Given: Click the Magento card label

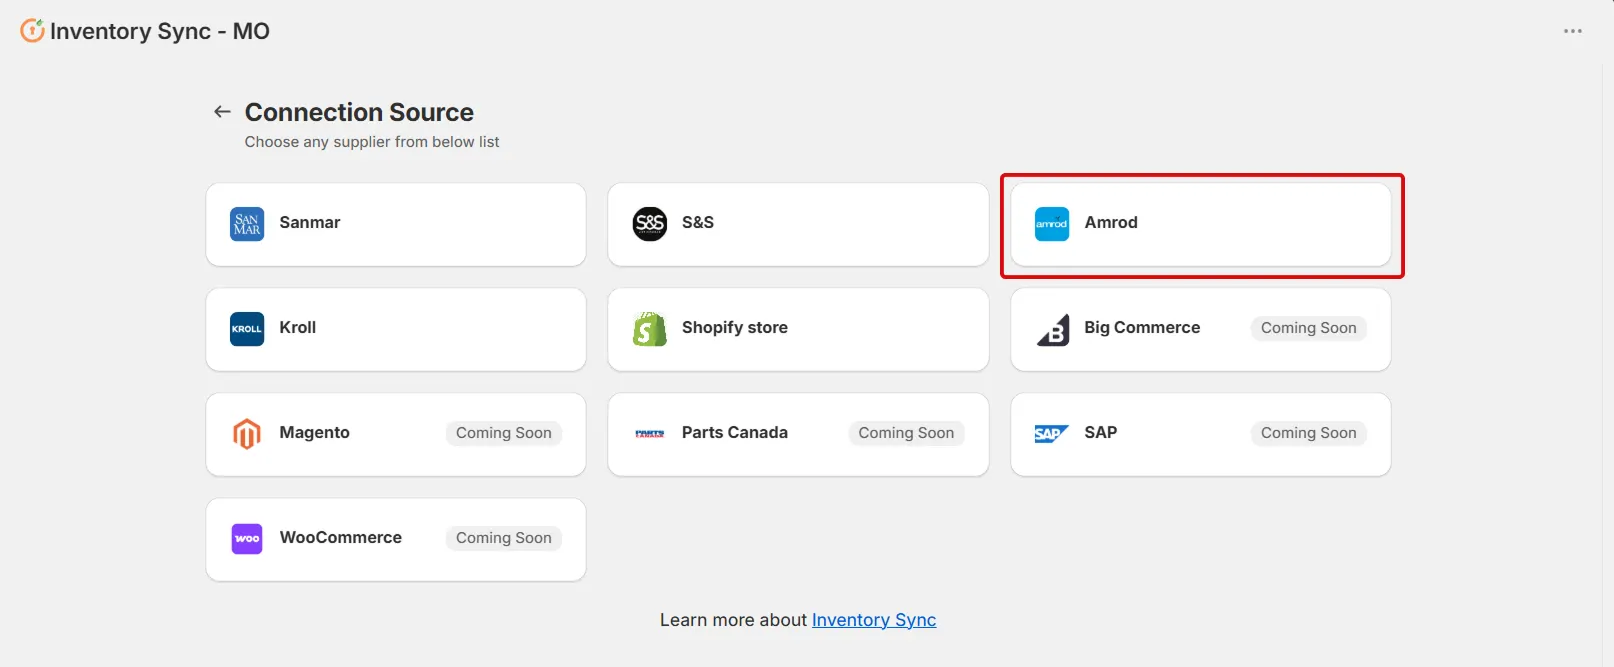Looking at the screenshot, I should [315, 432].
